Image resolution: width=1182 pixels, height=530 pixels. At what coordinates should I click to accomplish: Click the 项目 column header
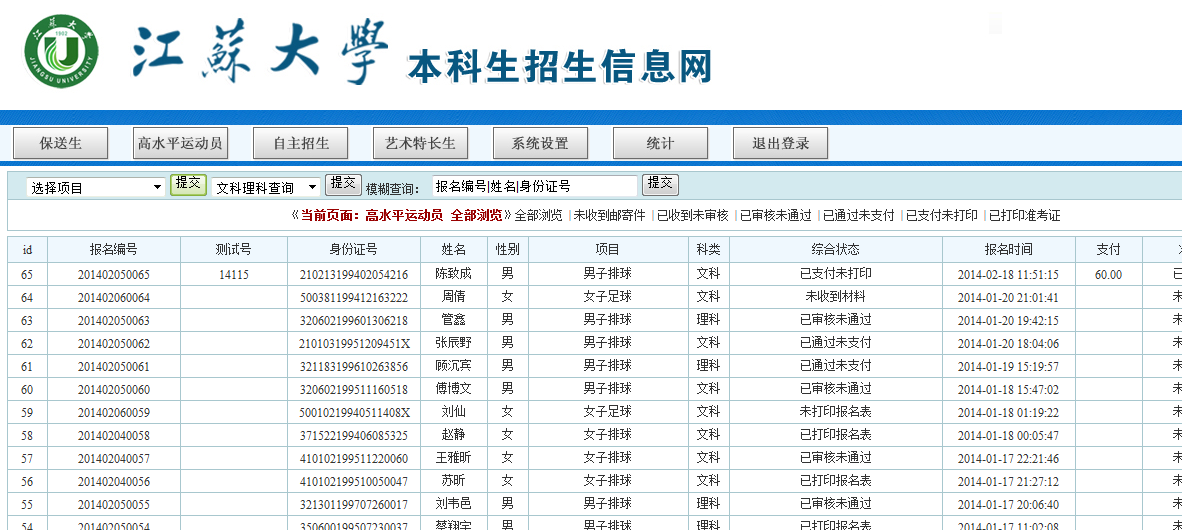[x=608, y=250]
